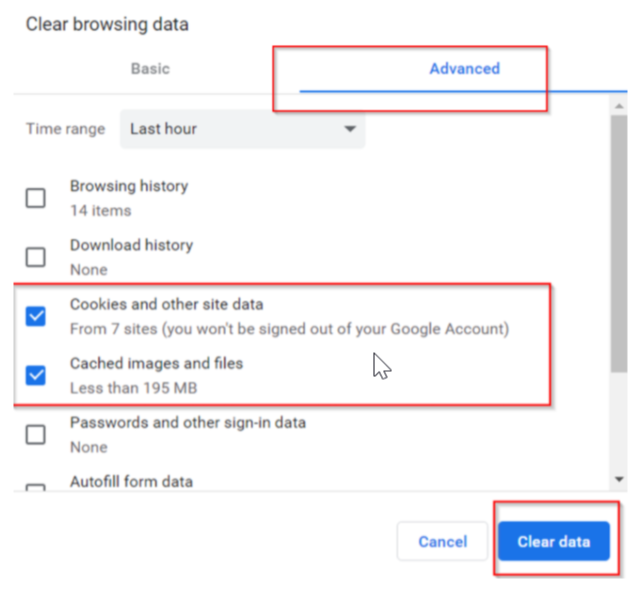This screenshot has height=601, width=644.
Task: Enable the Browsing history checkbox
Action: 36,198
